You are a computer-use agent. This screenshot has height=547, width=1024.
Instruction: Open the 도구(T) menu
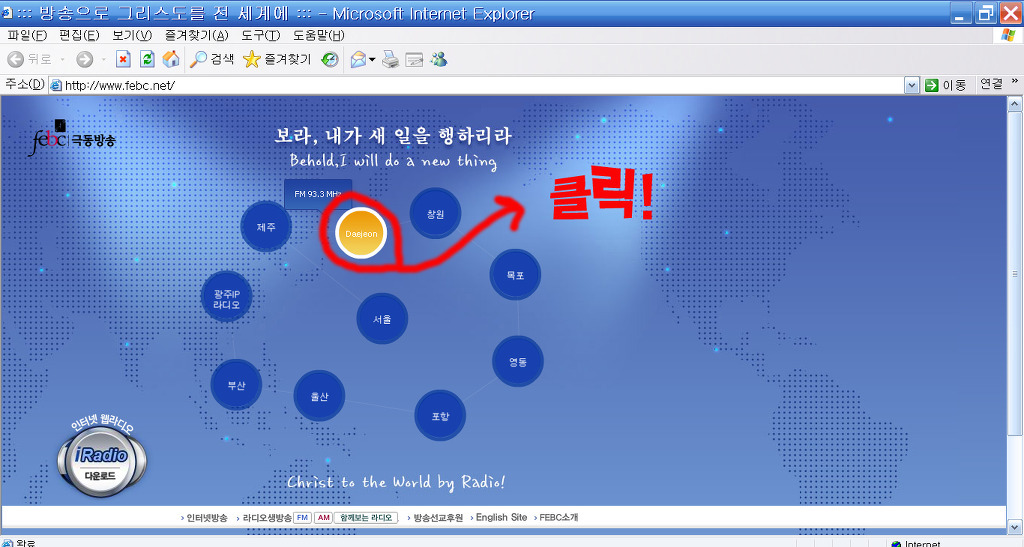coord(261,35)
